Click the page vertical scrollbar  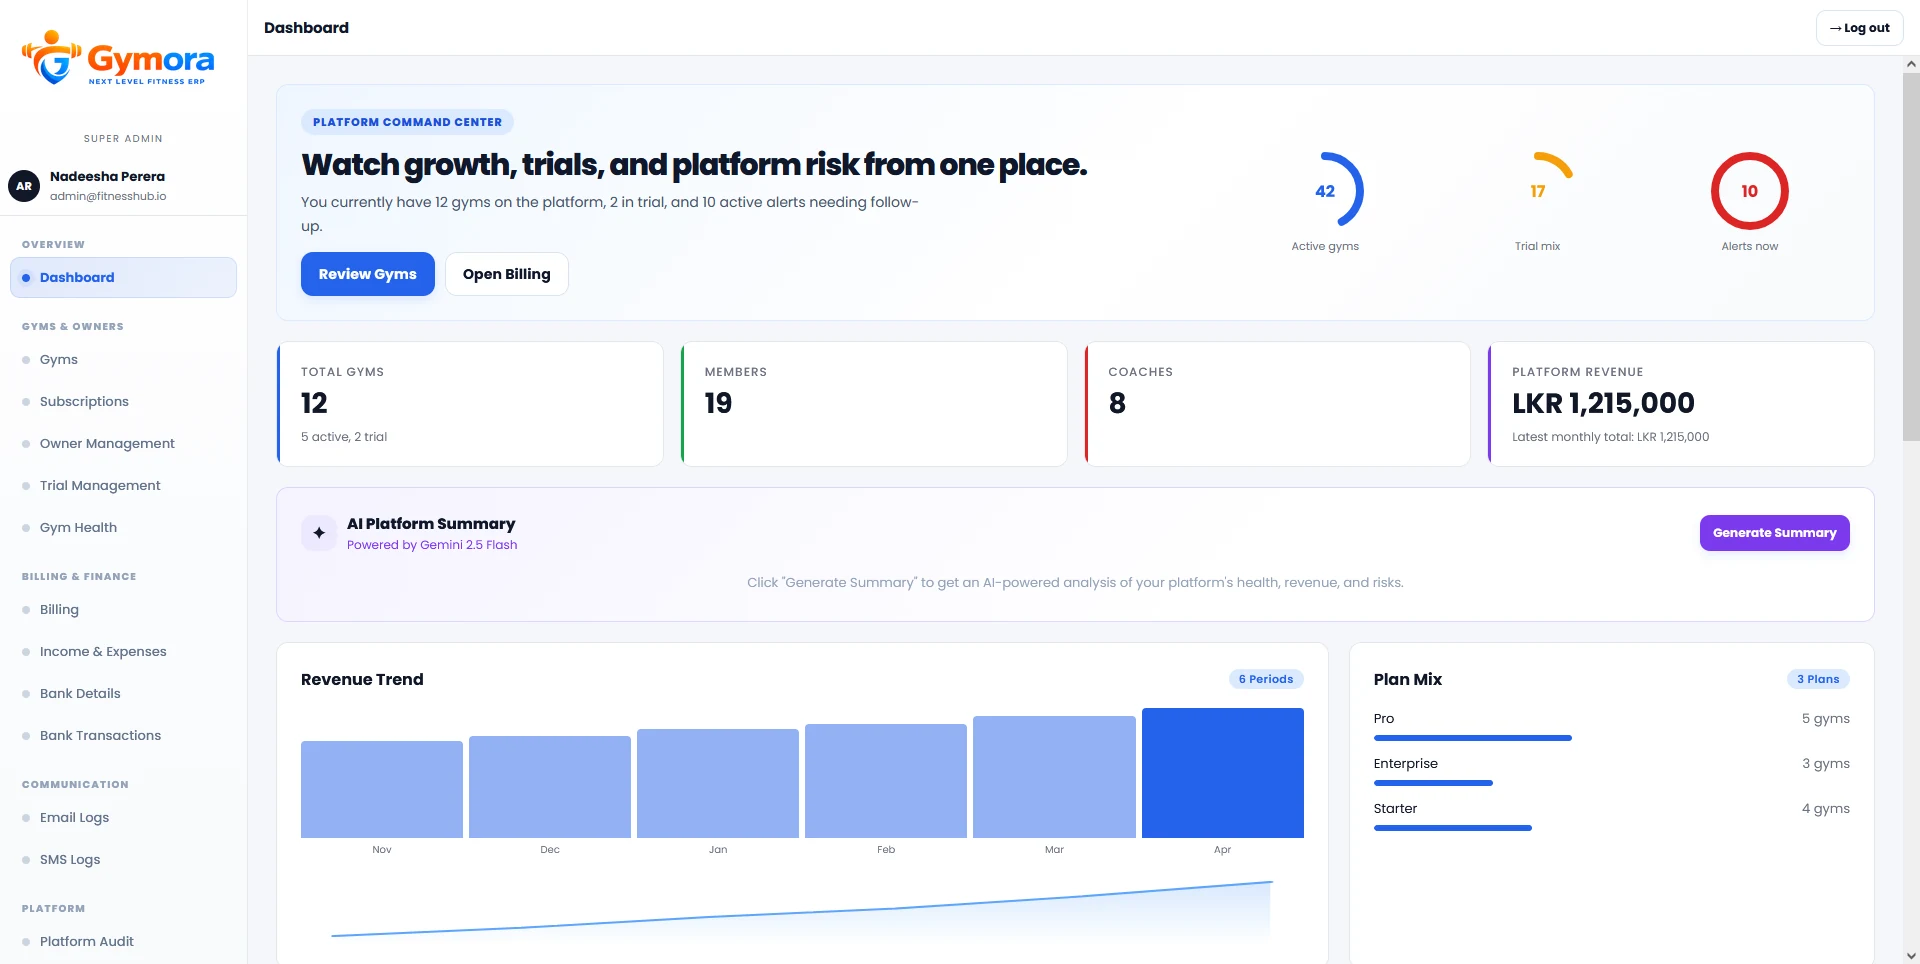point(1911,256)
